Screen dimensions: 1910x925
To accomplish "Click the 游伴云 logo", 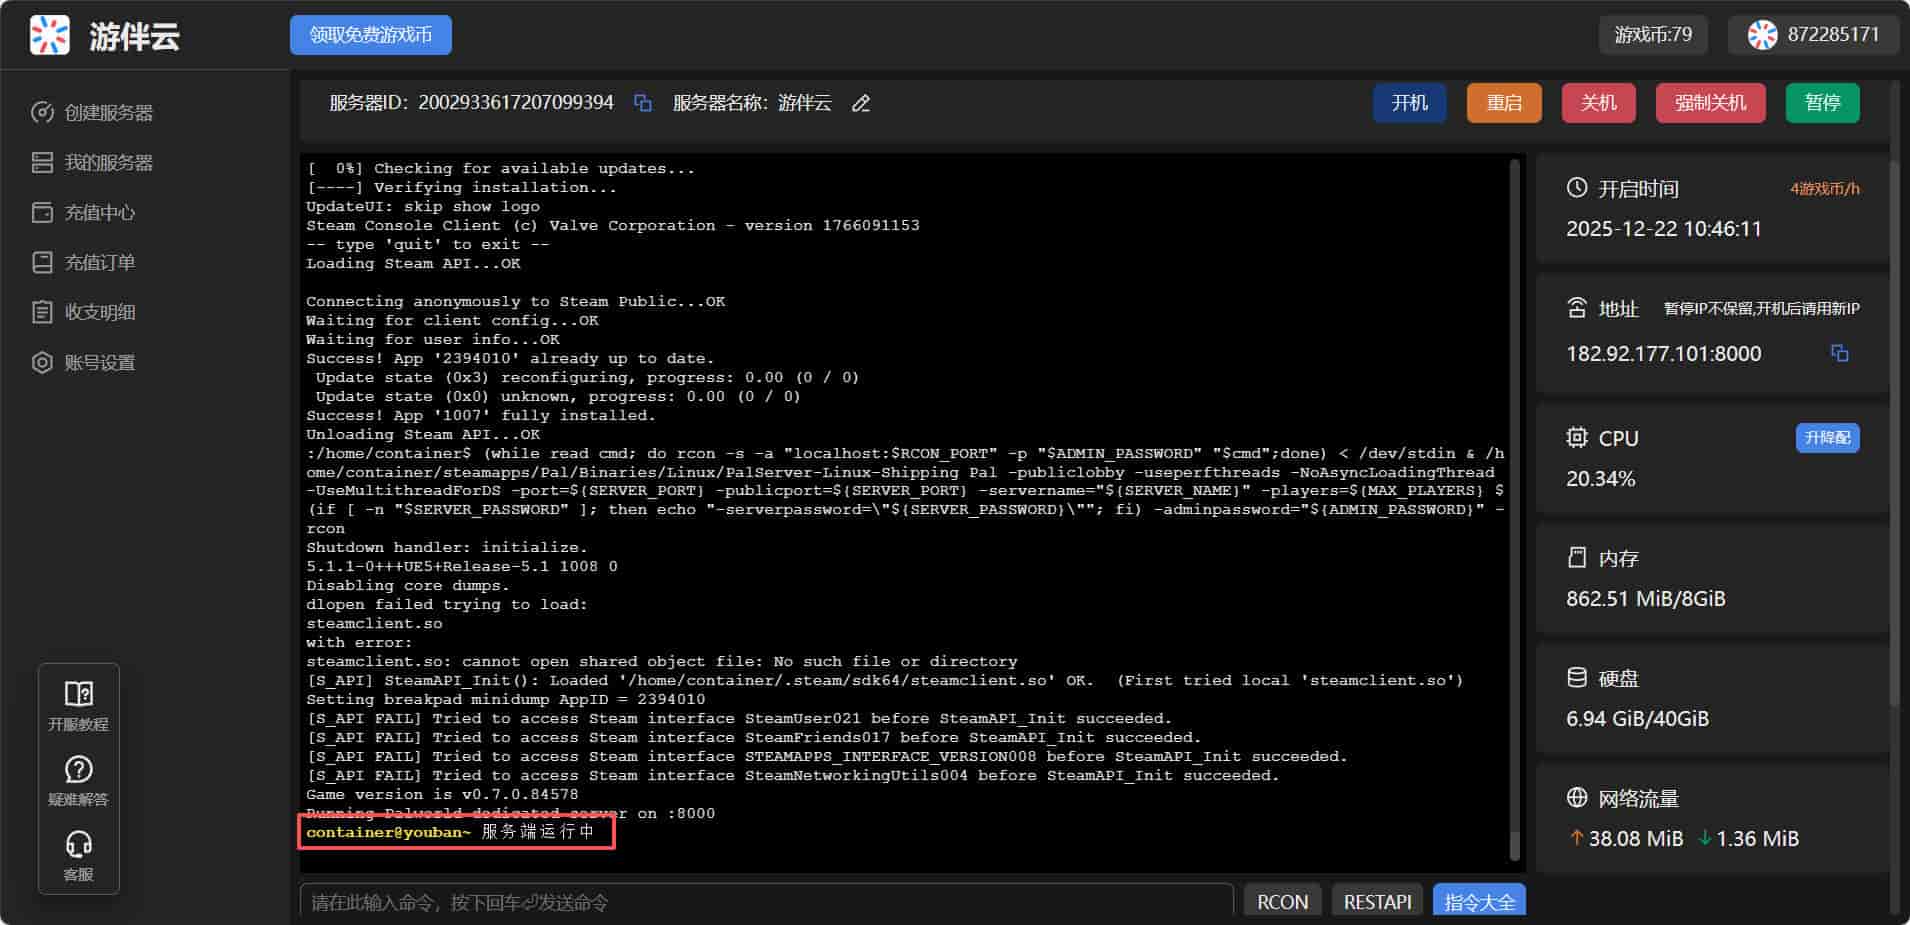I will [x=50, y=35].
